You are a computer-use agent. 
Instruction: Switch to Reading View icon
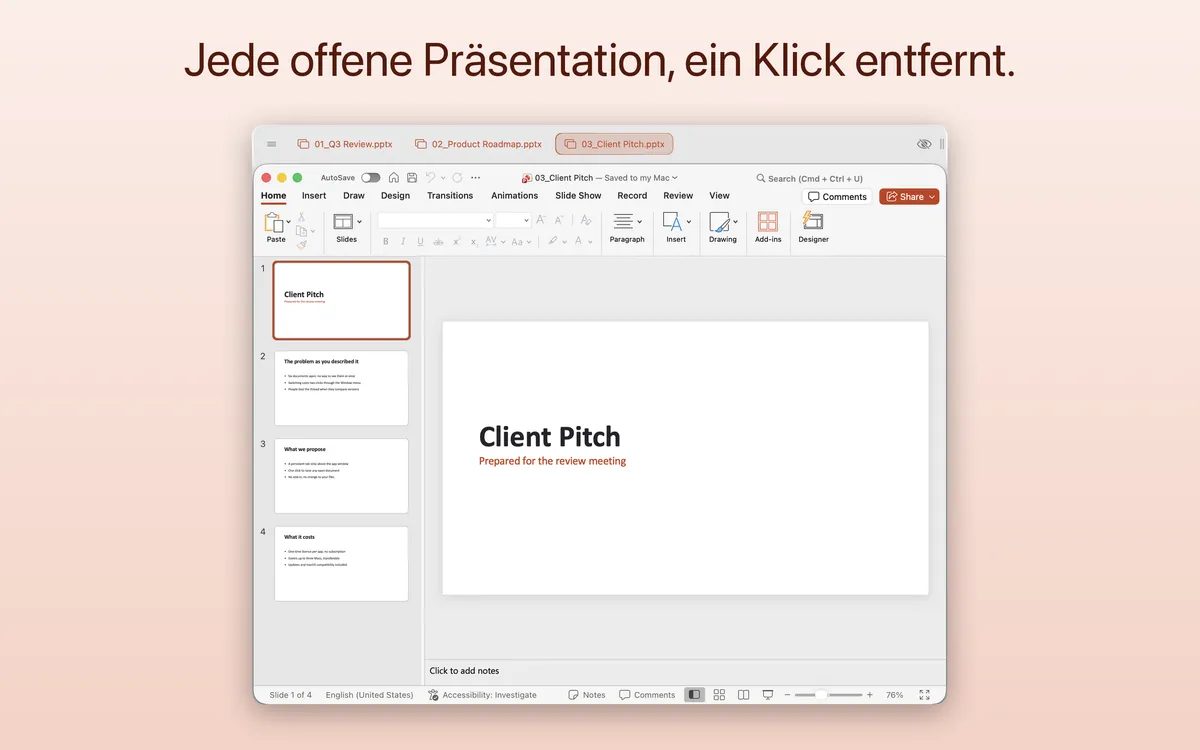(x=743, y=695)
